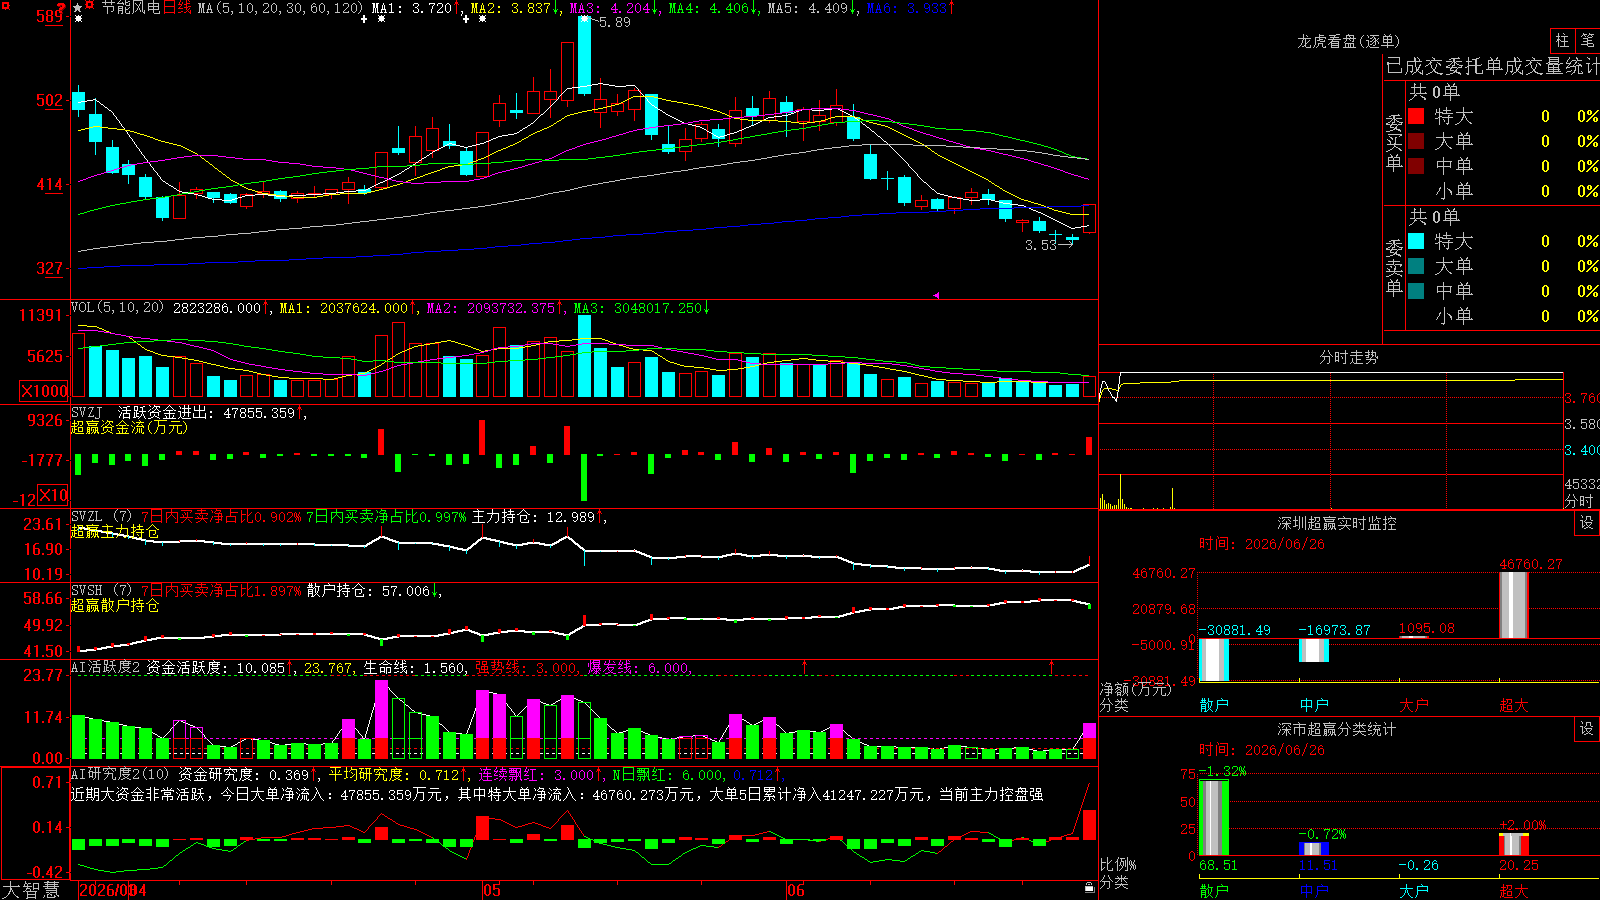Image resolution: width=1600 pixels, height=900 pixels.
Task: Click the 散户 net amount bar -30881.49
Action: pos(1214,660)
